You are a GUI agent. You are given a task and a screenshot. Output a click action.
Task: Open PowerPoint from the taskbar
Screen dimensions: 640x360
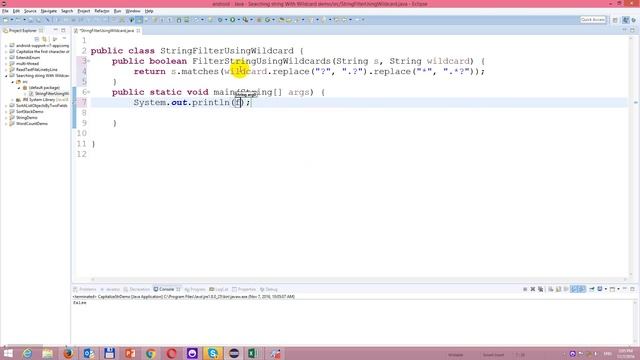(130, 353)
